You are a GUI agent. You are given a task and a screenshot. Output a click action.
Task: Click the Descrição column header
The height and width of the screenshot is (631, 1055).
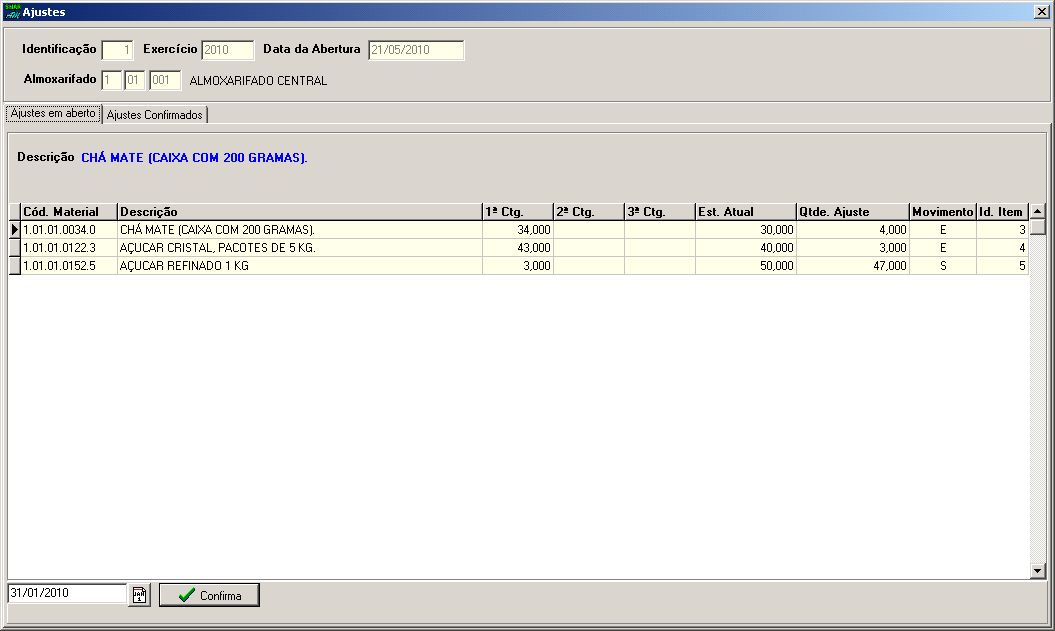299,212
